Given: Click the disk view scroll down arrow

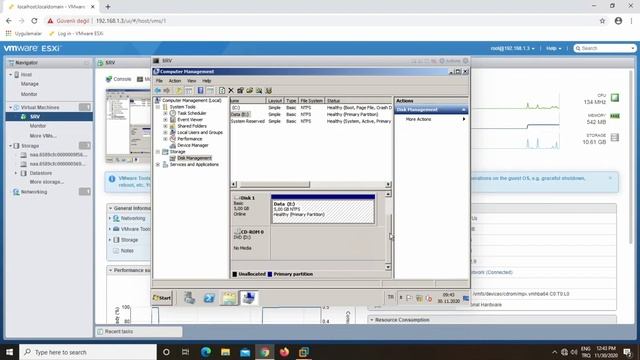Looking at the screenshot, I should pos(388,267).
